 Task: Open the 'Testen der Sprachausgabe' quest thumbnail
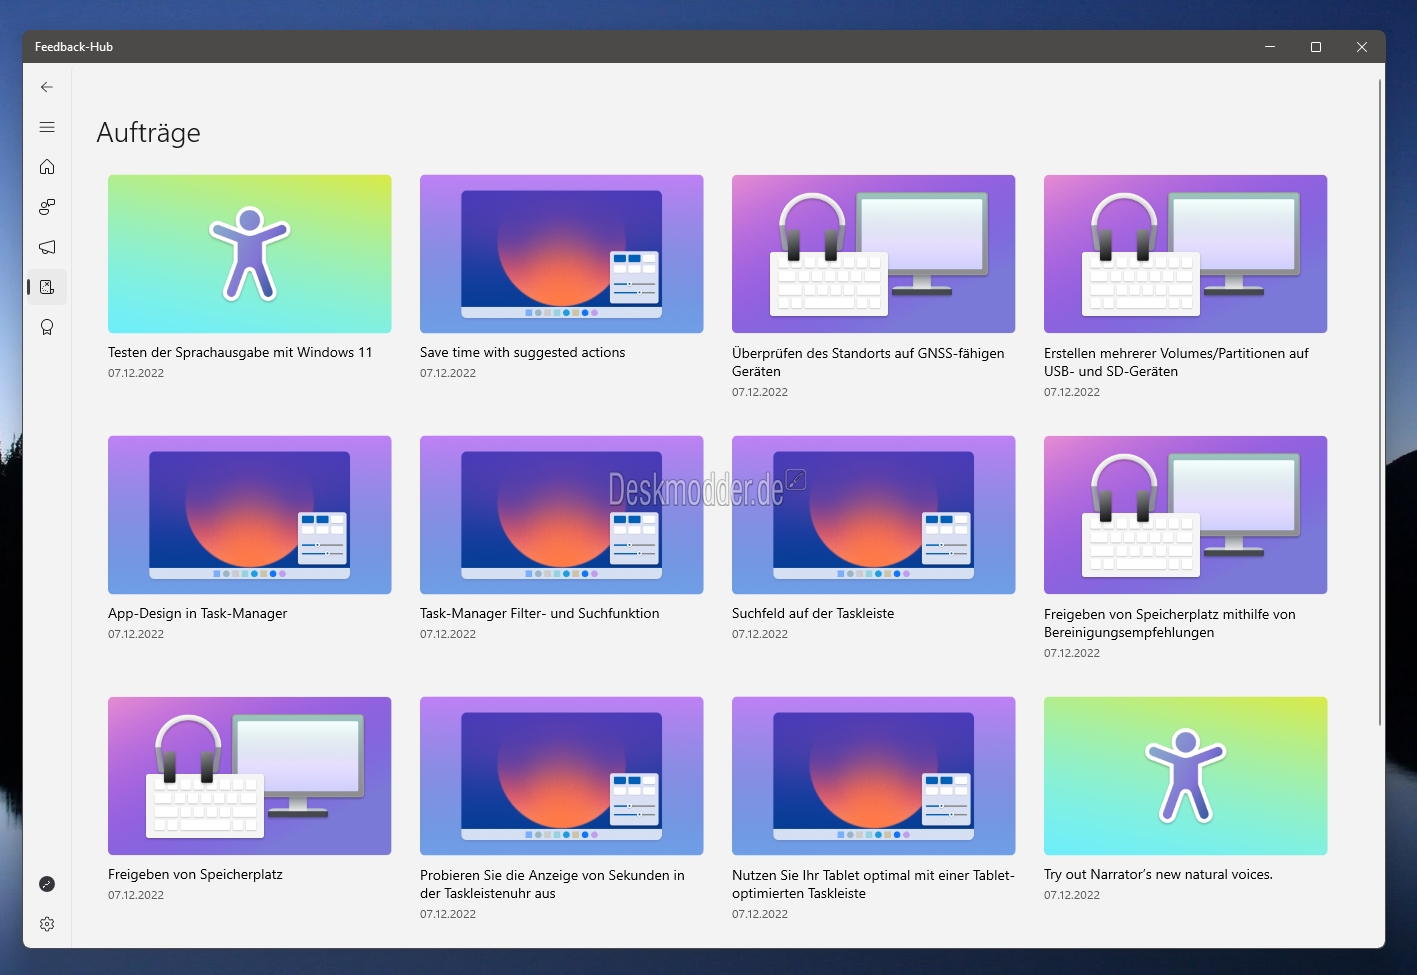pos(249,254)
